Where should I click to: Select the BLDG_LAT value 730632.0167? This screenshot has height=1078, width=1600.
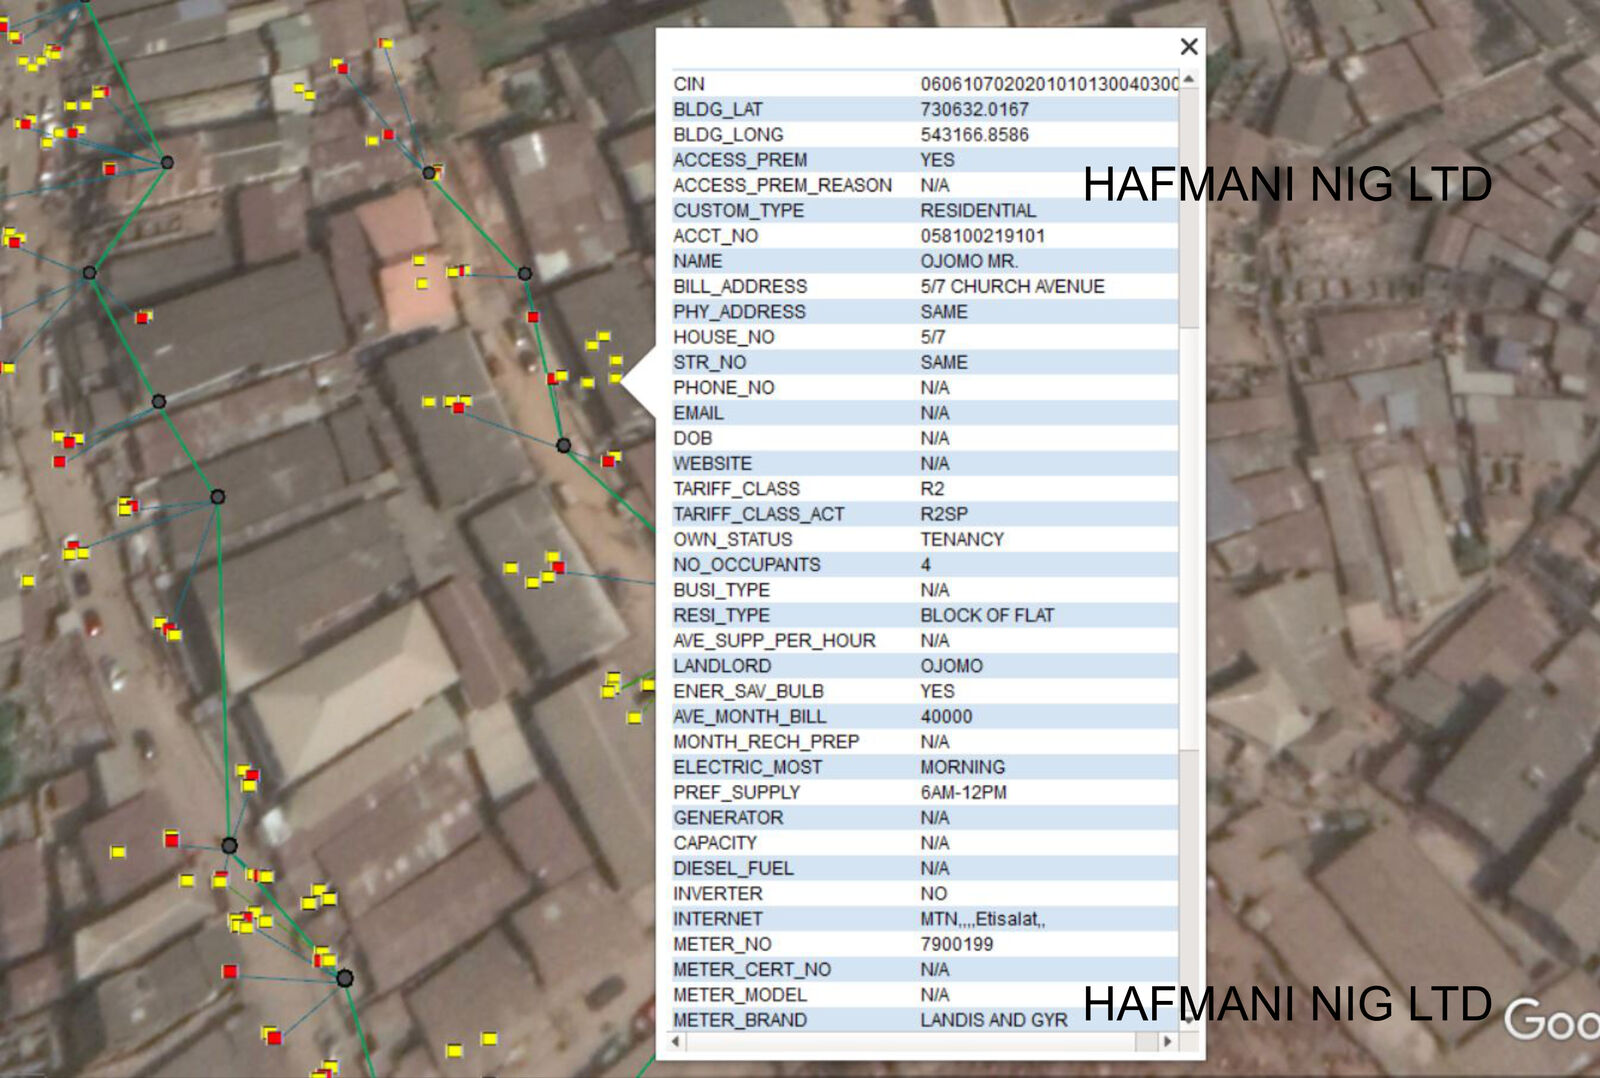tap(974, 109)
